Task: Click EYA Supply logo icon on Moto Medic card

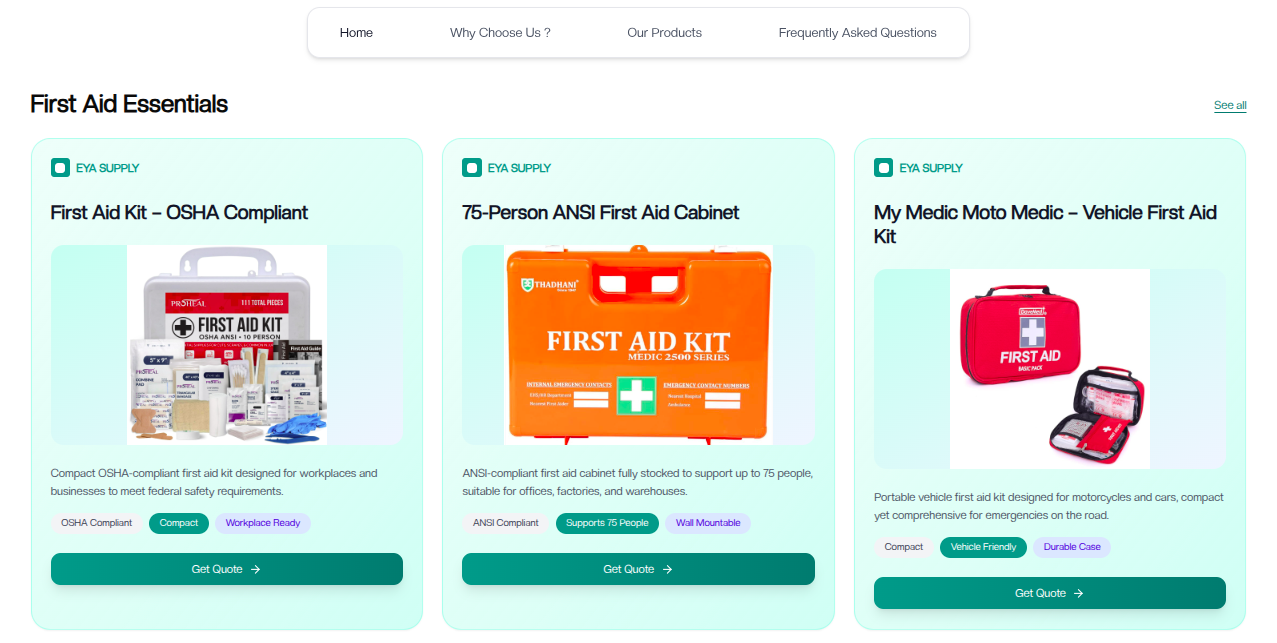Action: point(883,168)
